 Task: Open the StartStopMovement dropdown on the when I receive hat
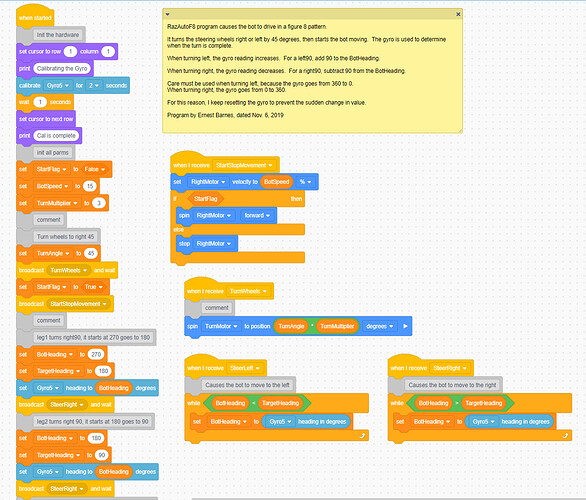click(244, 165)
